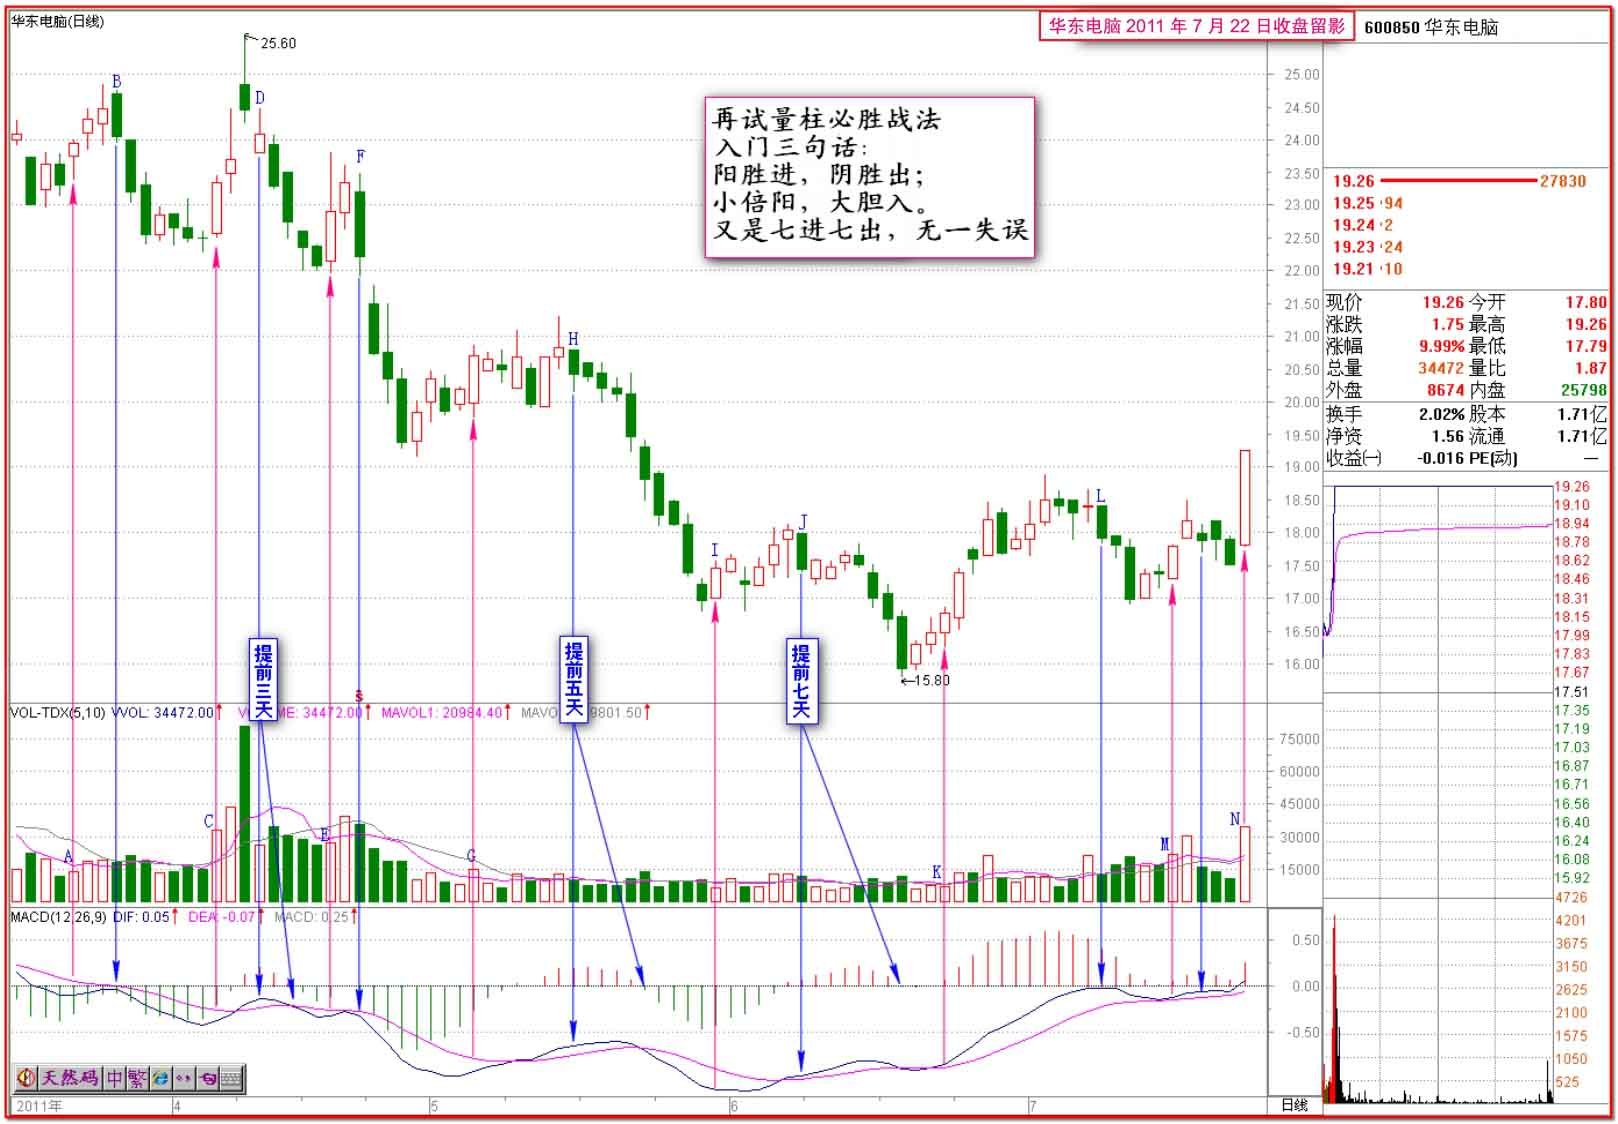Image resolution: width=1618 pixels, height=1124 pixels.
Task: Click the month 7 timeline marker
Action: [1033, 1106]
